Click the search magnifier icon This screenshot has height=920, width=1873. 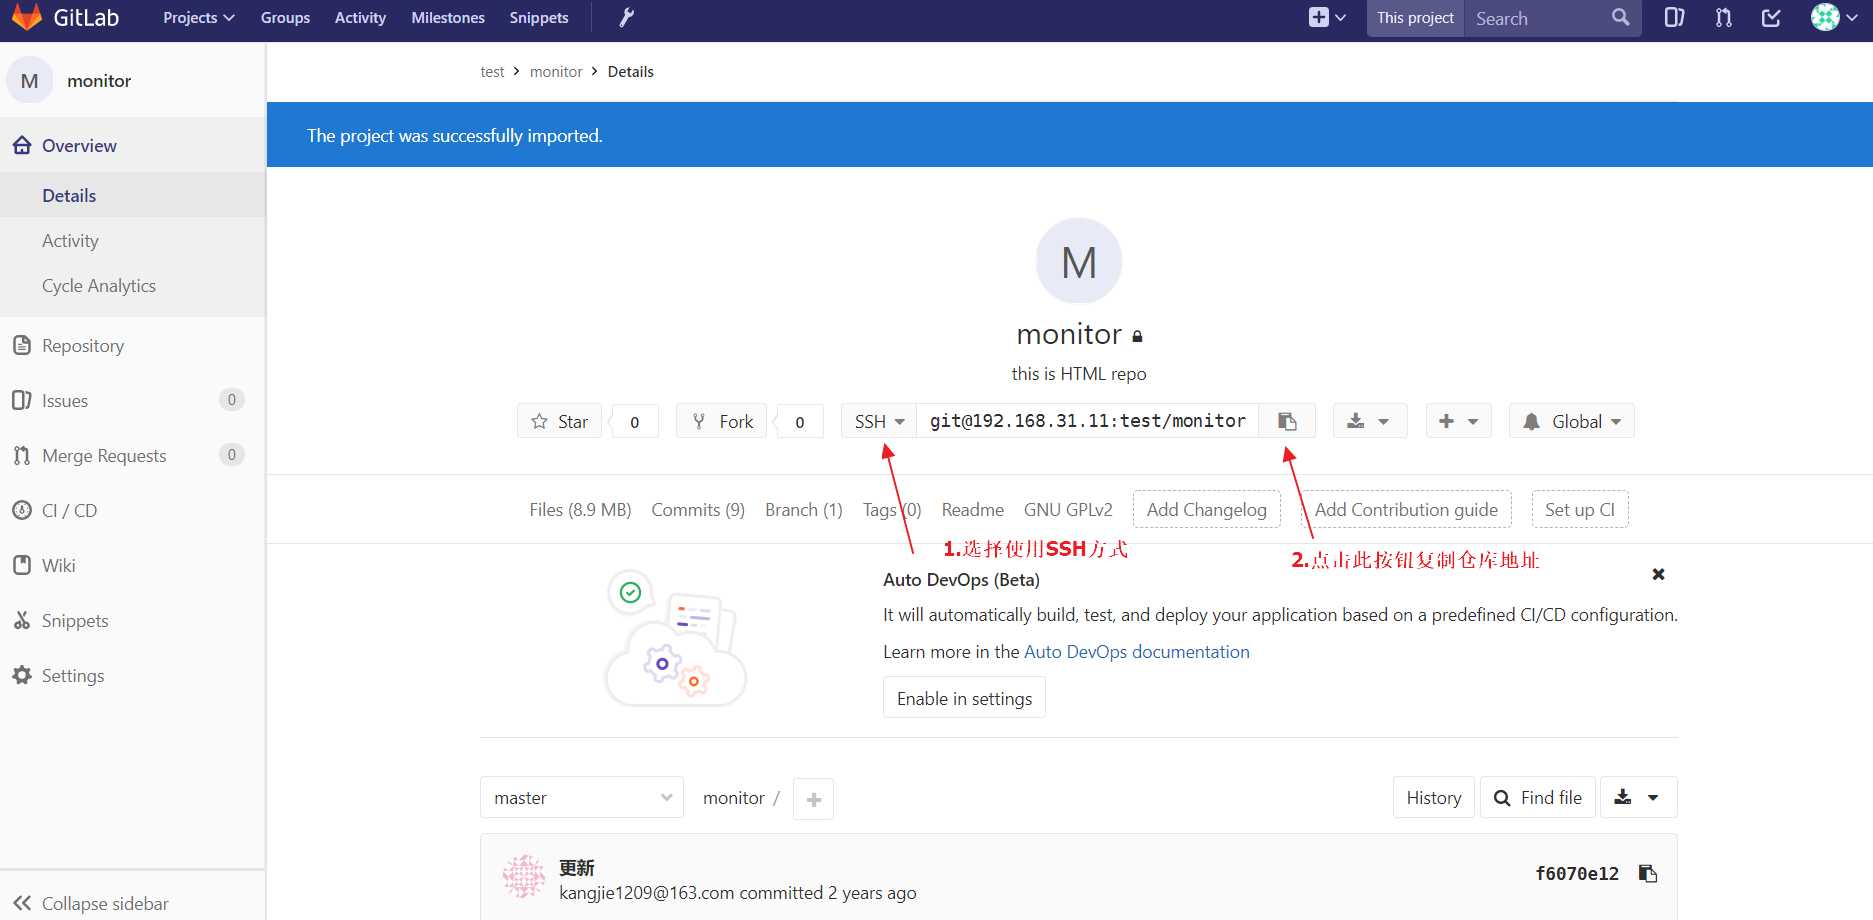[1620, 18]
